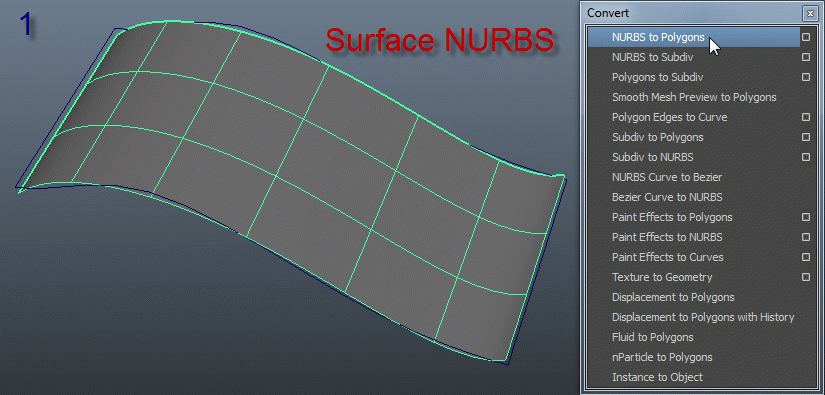825x395 pixels.
Task: Open option box for Subdiv to Polygons
Action: tap(806, 137)
